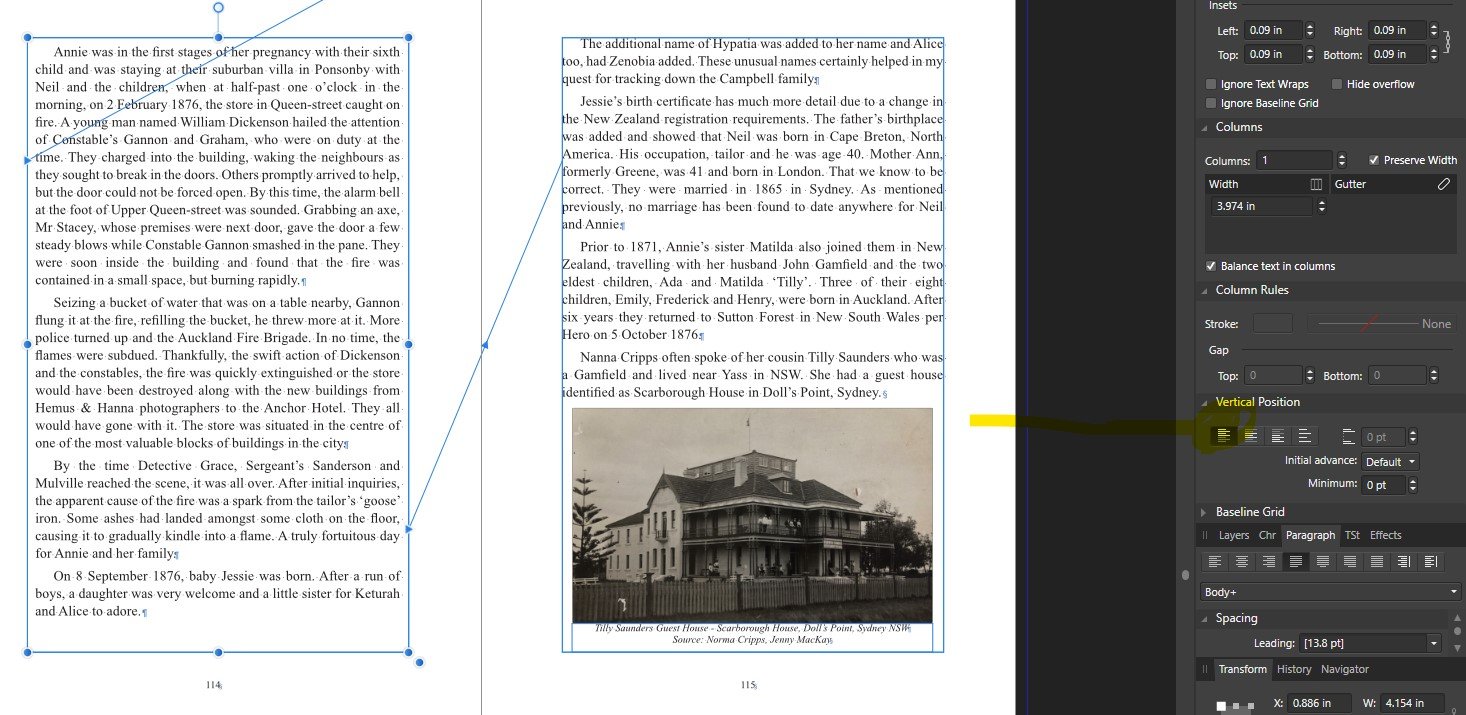Viewport: 1466px width, 715px height.
Task: Select the Paragraph tab
Action: pyautogui.click(x=1310, y=535)
